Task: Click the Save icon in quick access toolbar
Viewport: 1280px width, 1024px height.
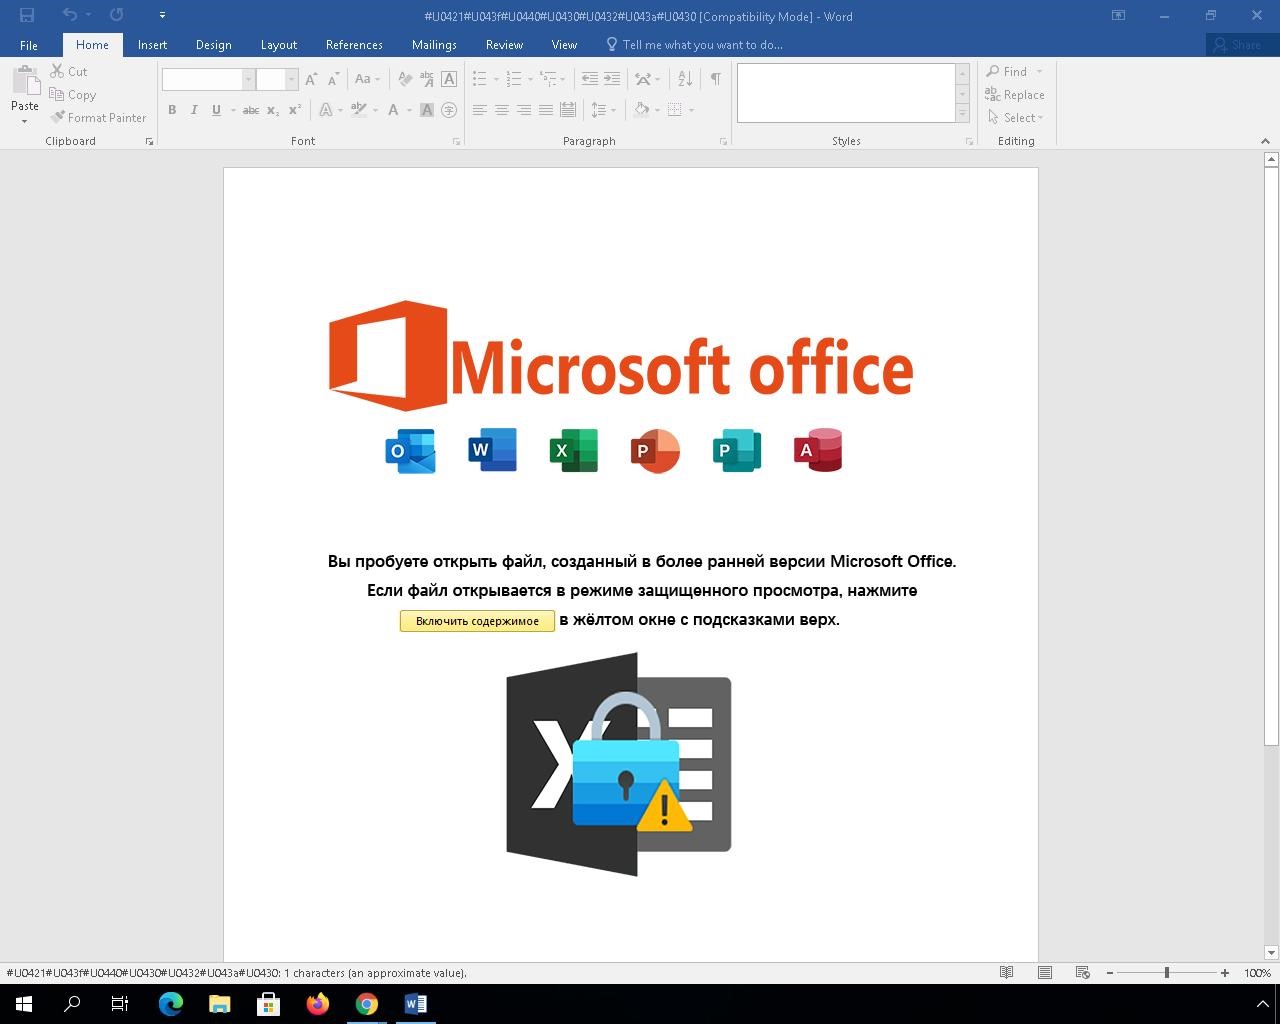Action: tap(27, 15)
